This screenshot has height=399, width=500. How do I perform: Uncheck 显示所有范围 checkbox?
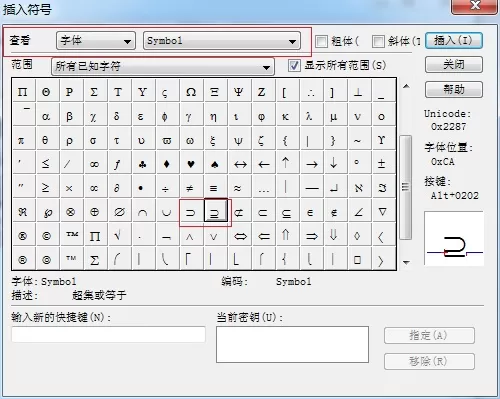click(294, 65)
